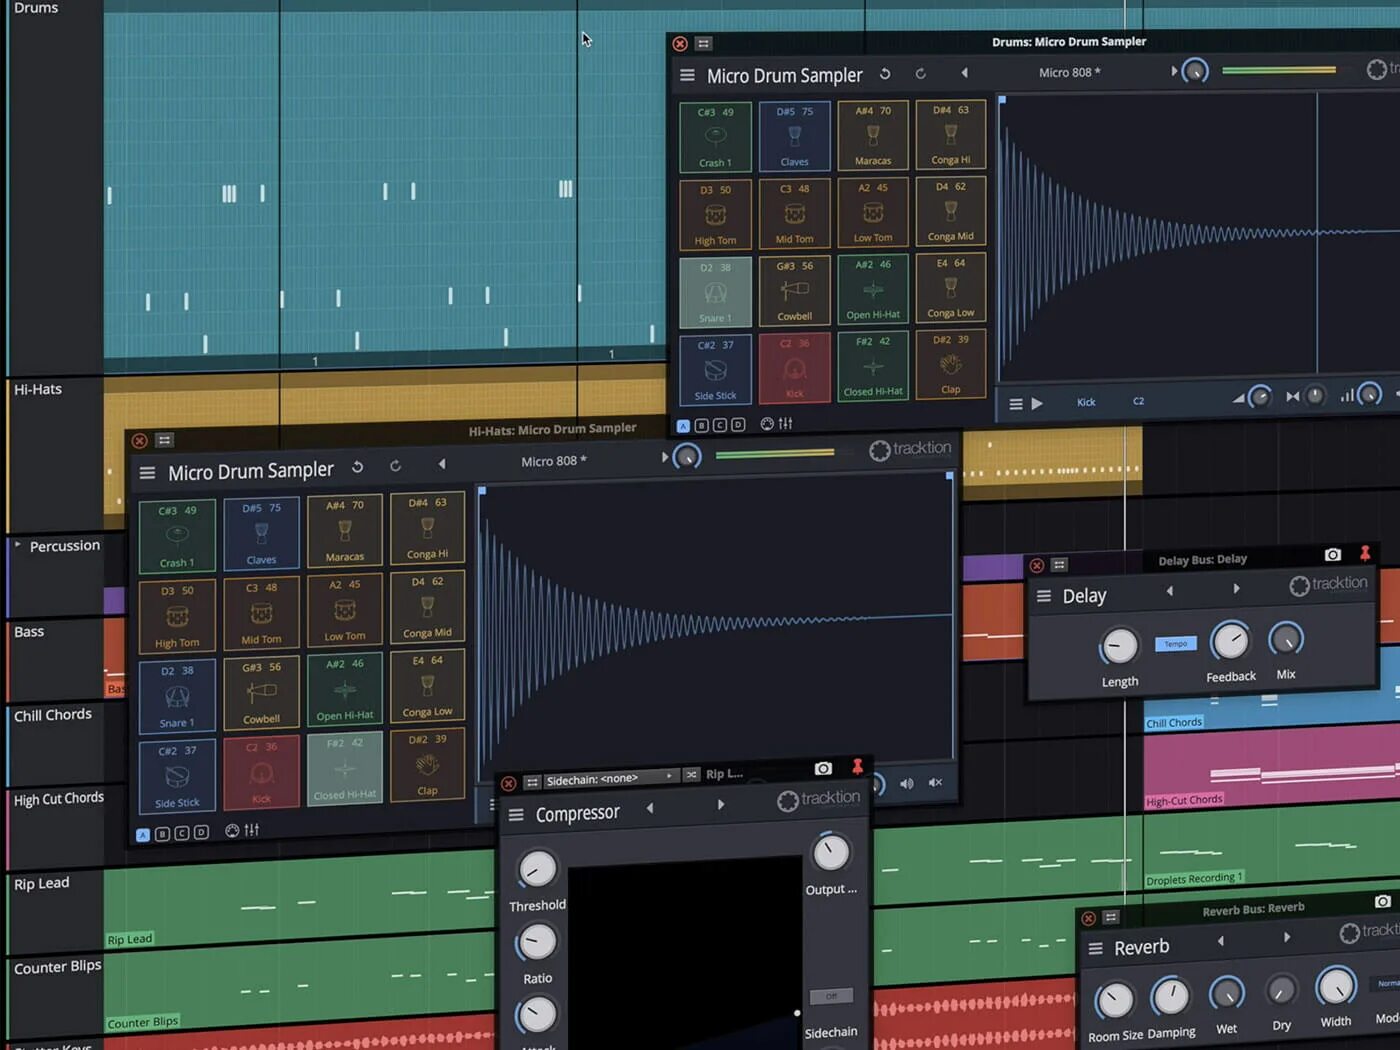This screenshot has width=1400, height=1050.
Task: Undo in the Hi-Hats Micro Drum Sampler
Action: 357,467
